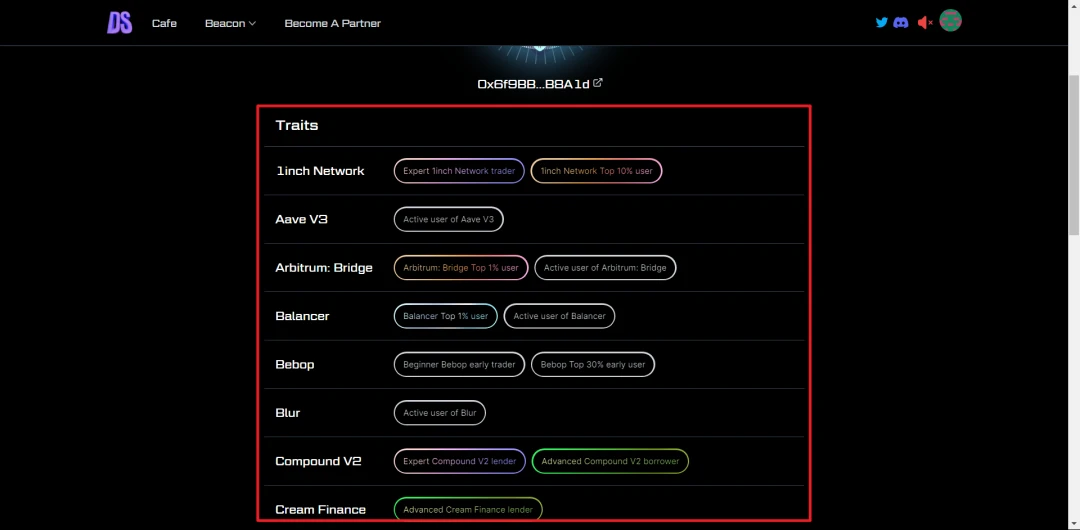The image size is (1080, 530).
Task: Select Expert Compound V2 lender badge
Action: point(460,461)
